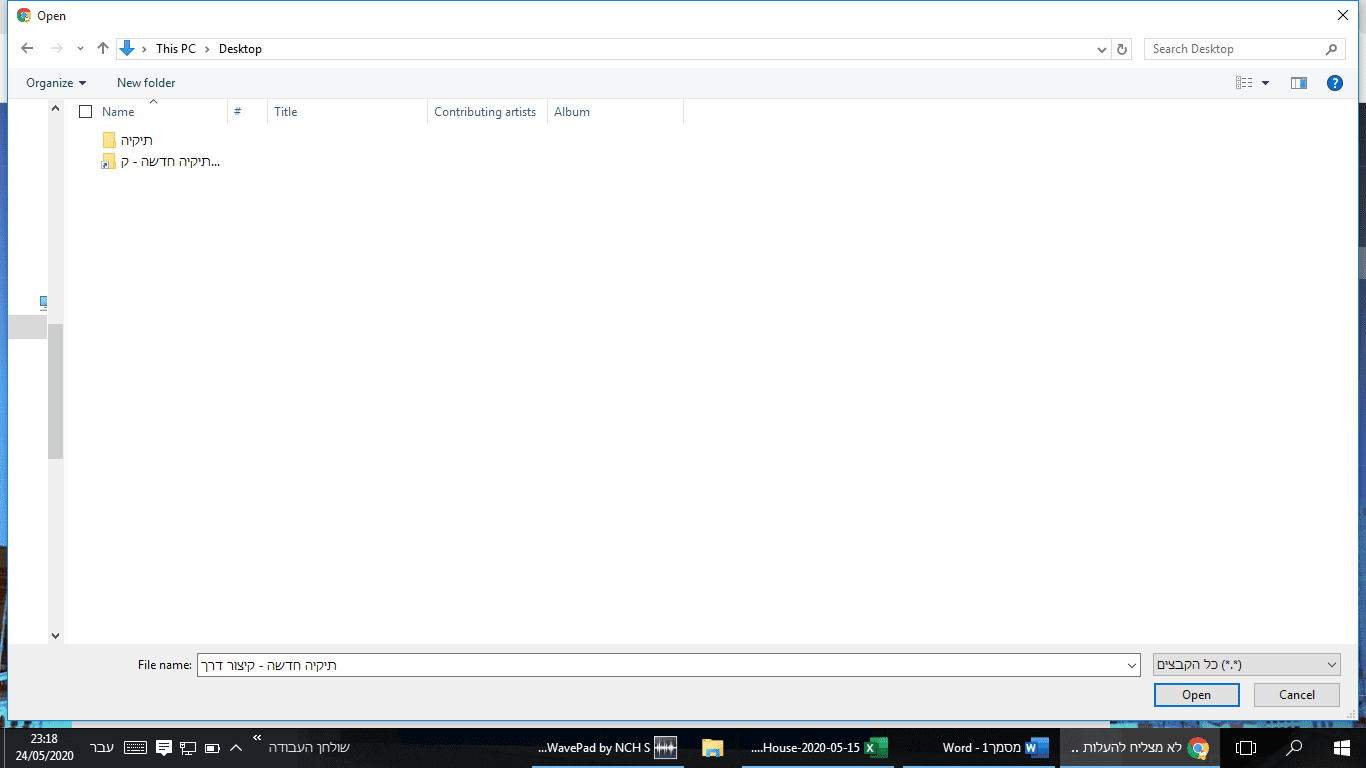Select the תיקיה folder icon
This screenshot has width=1366, height=768.
[109, 140]
